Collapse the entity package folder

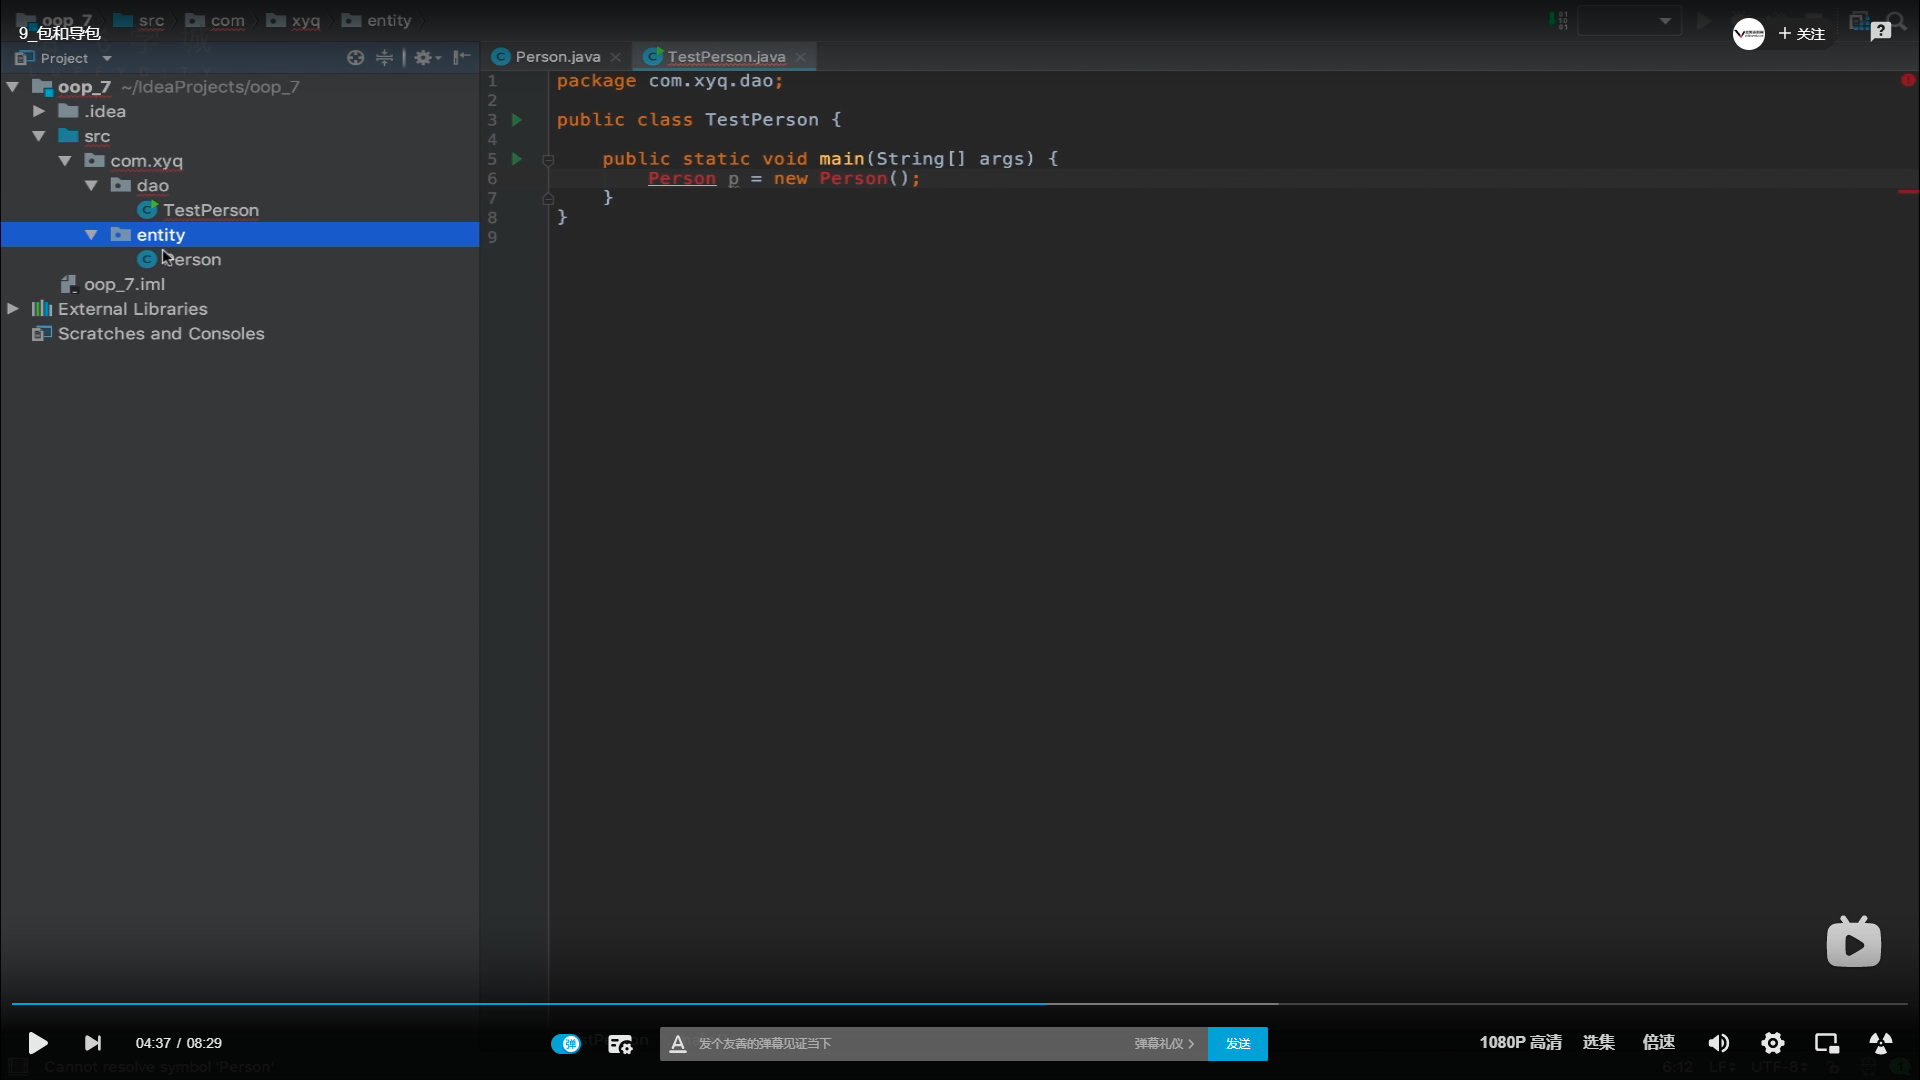(91, 234)
